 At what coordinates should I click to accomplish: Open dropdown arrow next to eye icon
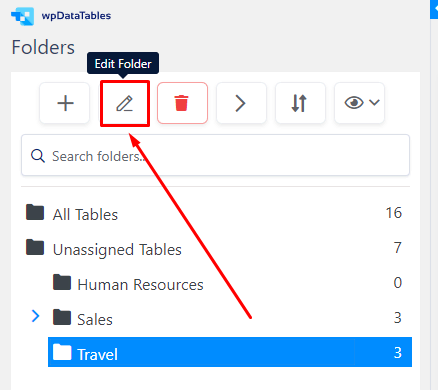point(375,102)
